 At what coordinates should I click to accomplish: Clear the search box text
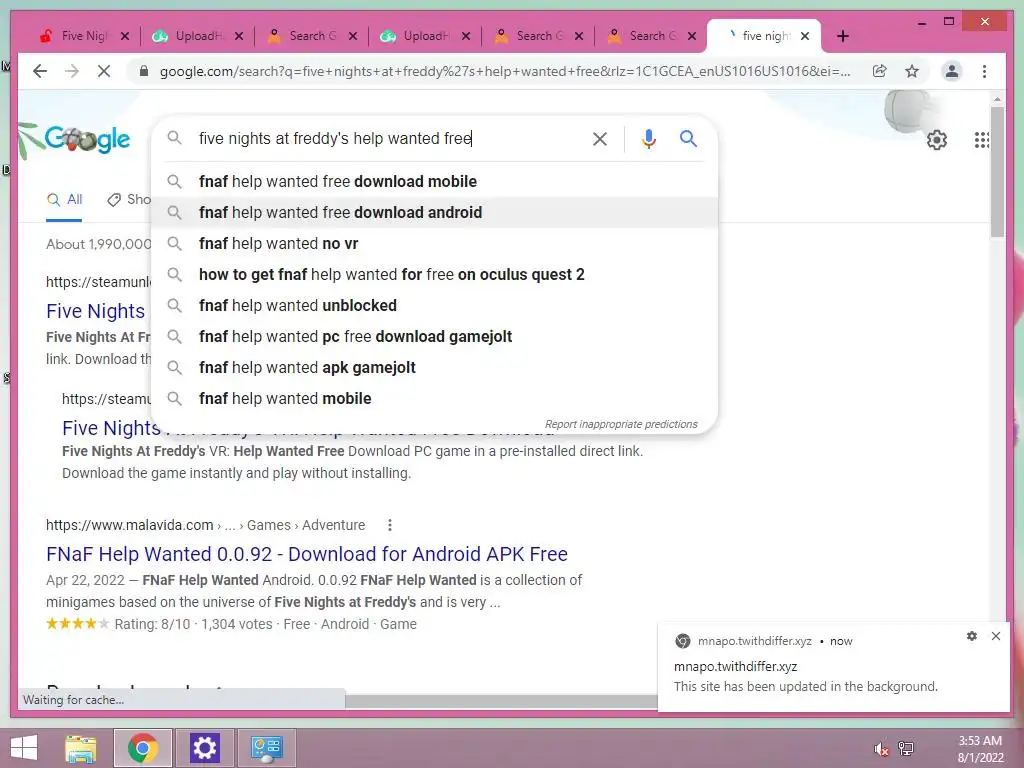[600, 138]
